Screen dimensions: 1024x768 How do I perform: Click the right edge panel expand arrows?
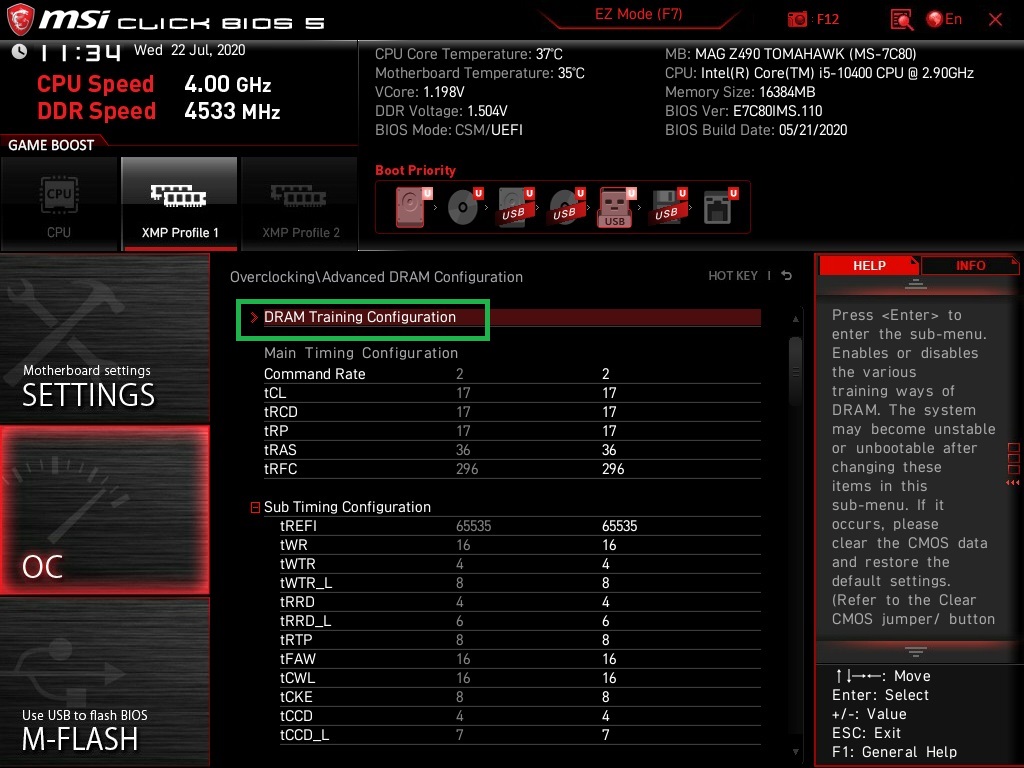click(x=1013, y=483)
